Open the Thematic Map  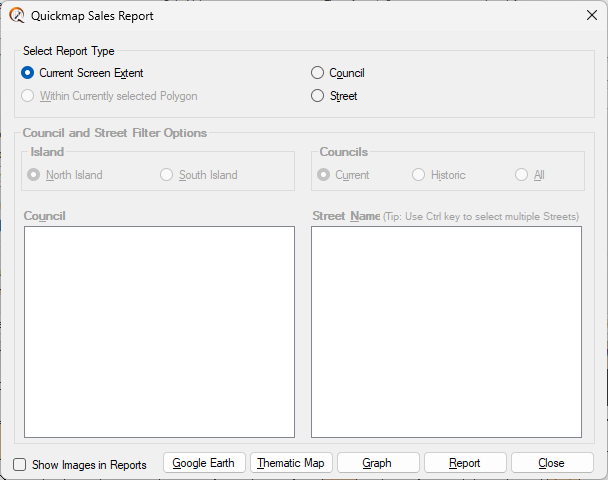(x=290, y=463)
